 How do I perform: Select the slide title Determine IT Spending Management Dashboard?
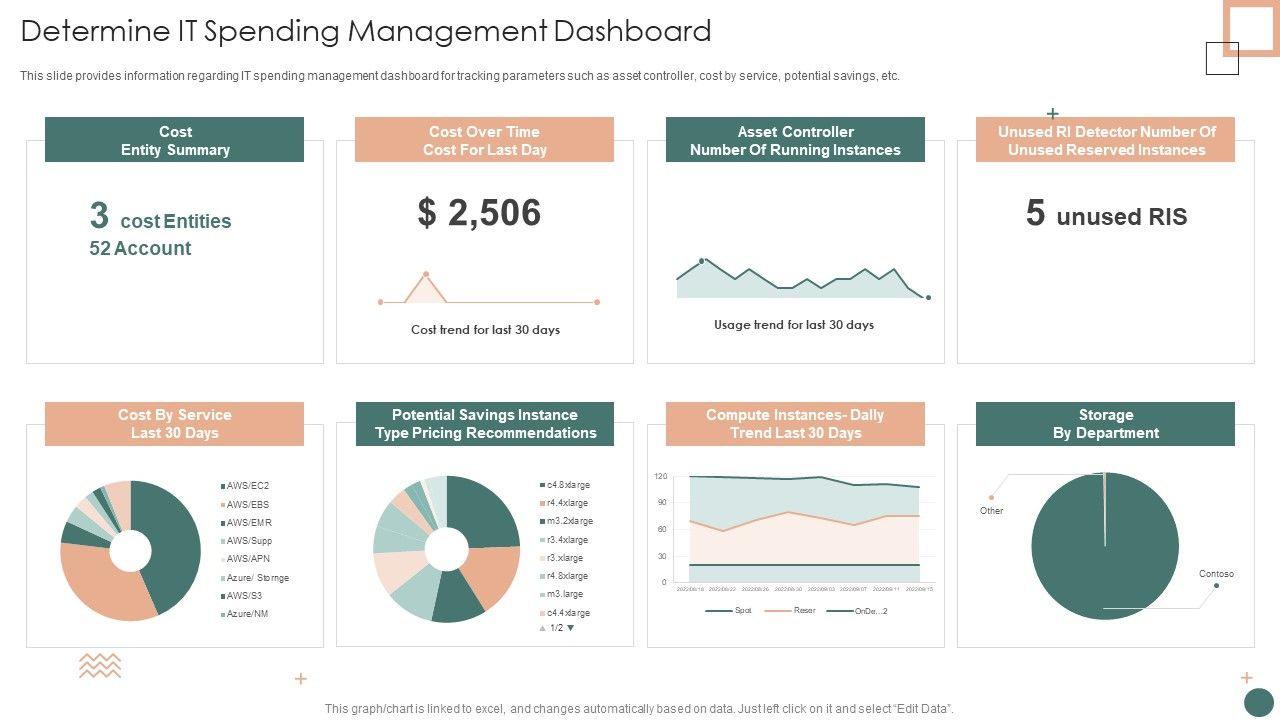366,31
